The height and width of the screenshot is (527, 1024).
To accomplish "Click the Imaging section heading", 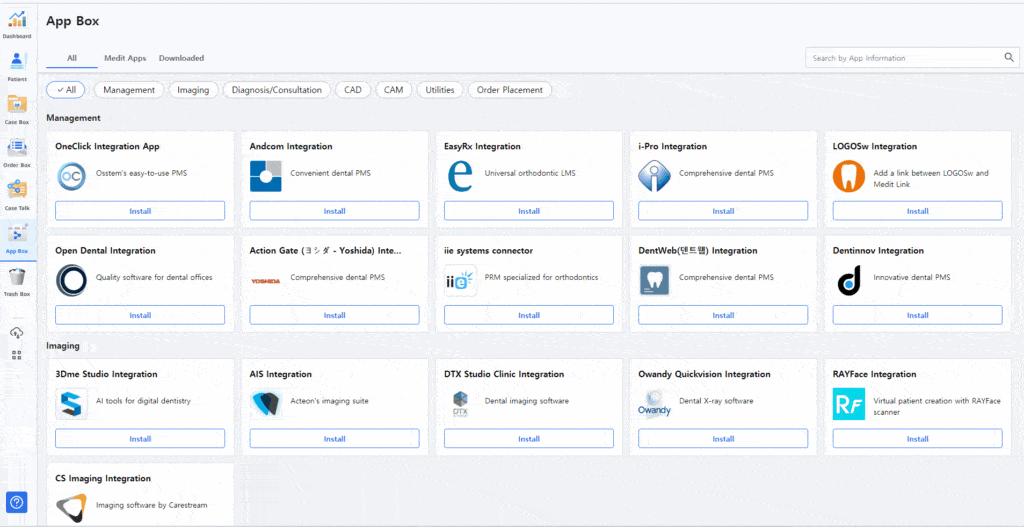I will tap(63, 346).
